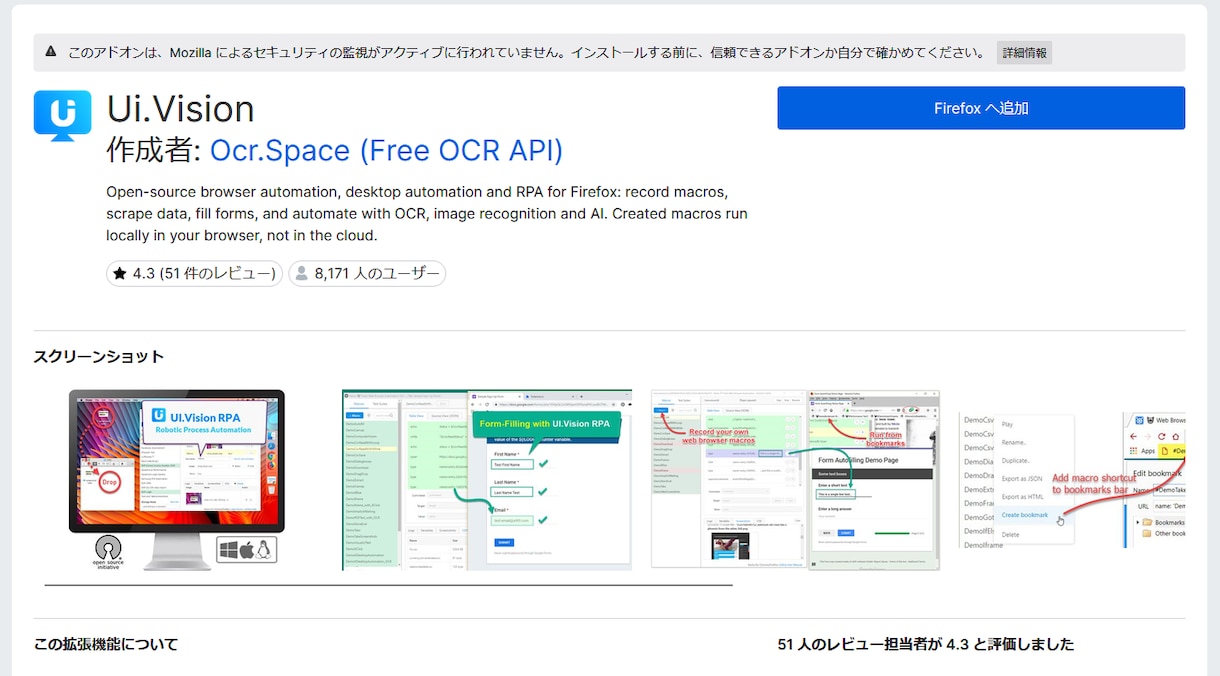The height and width of the screenshot is (676, 1220).
Task: Open the UI.Vision RPA monitor screenshot thumbnail
Action: click(177, 480)
